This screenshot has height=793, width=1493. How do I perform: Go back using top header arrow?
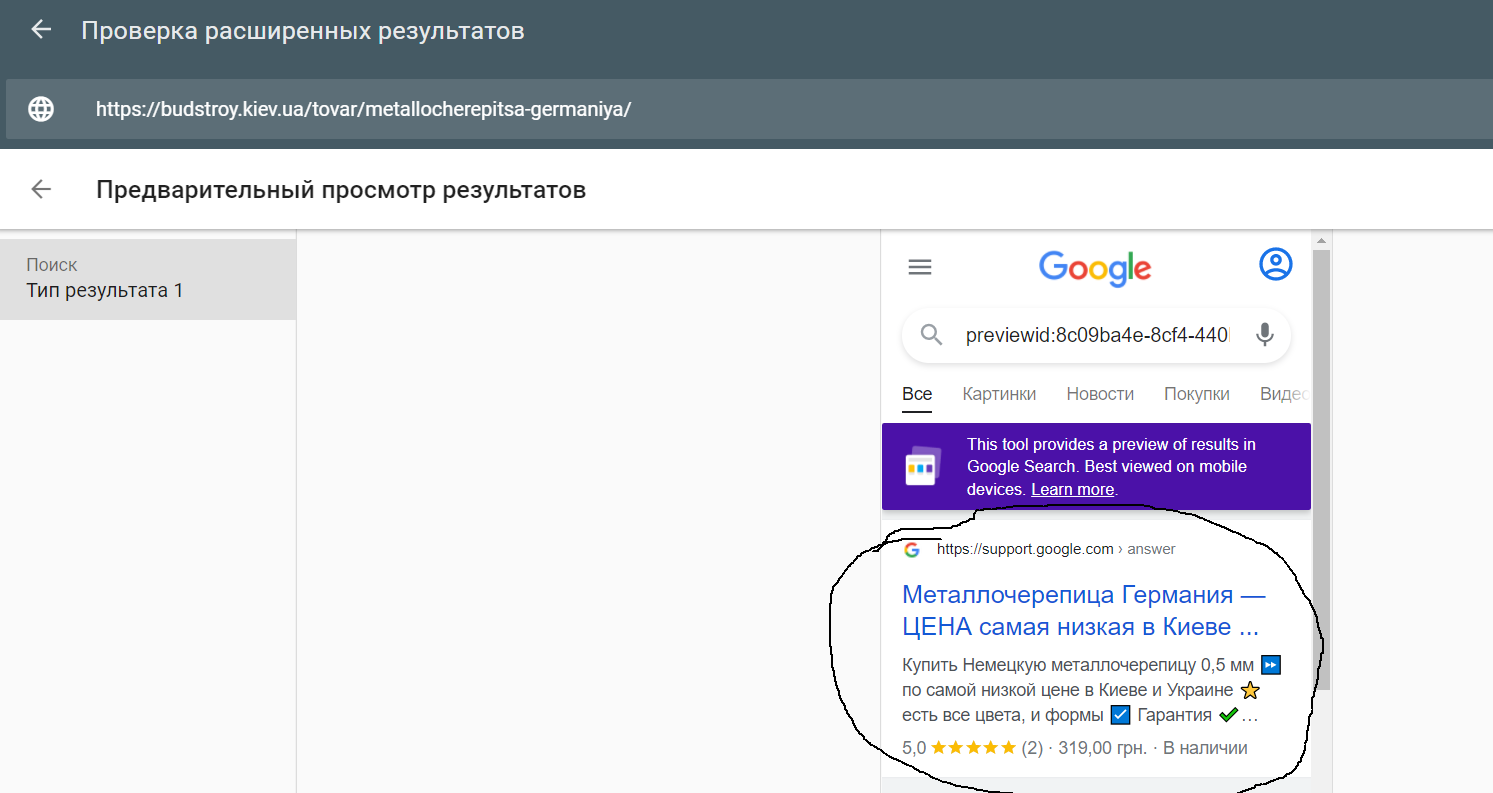41,30
